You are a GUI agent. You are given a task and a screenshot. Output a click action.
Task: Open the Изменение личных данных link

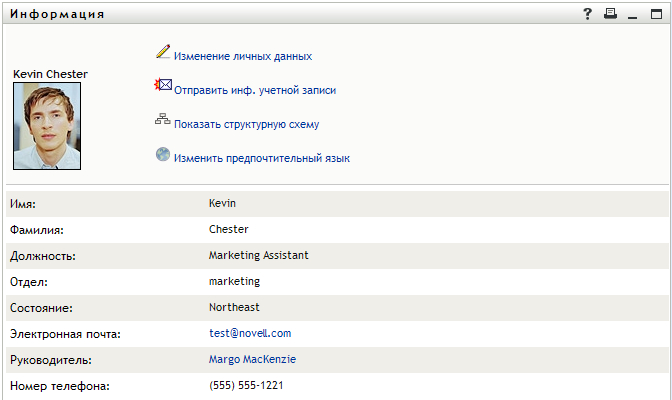[x=243, y=57]
